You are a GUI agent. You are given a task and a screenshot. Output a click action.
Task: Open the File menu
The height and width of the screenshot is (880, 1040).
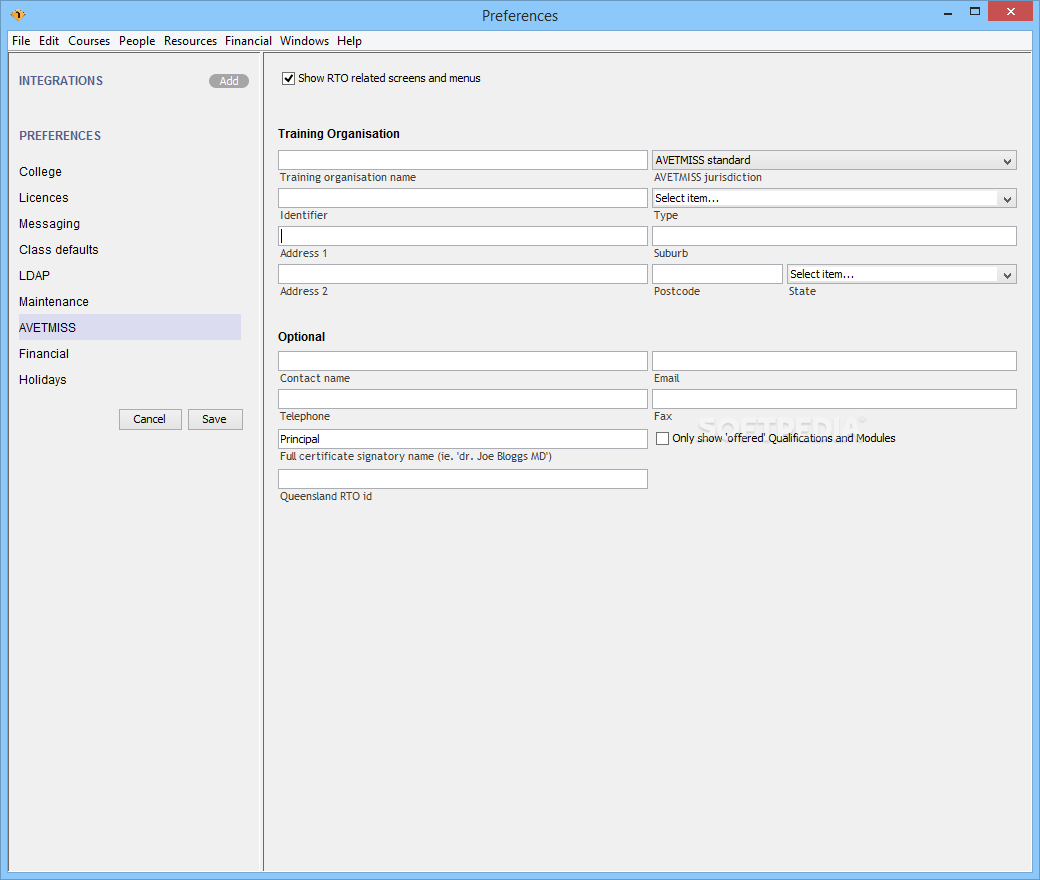pyautogui.click(x=21, y=41)
